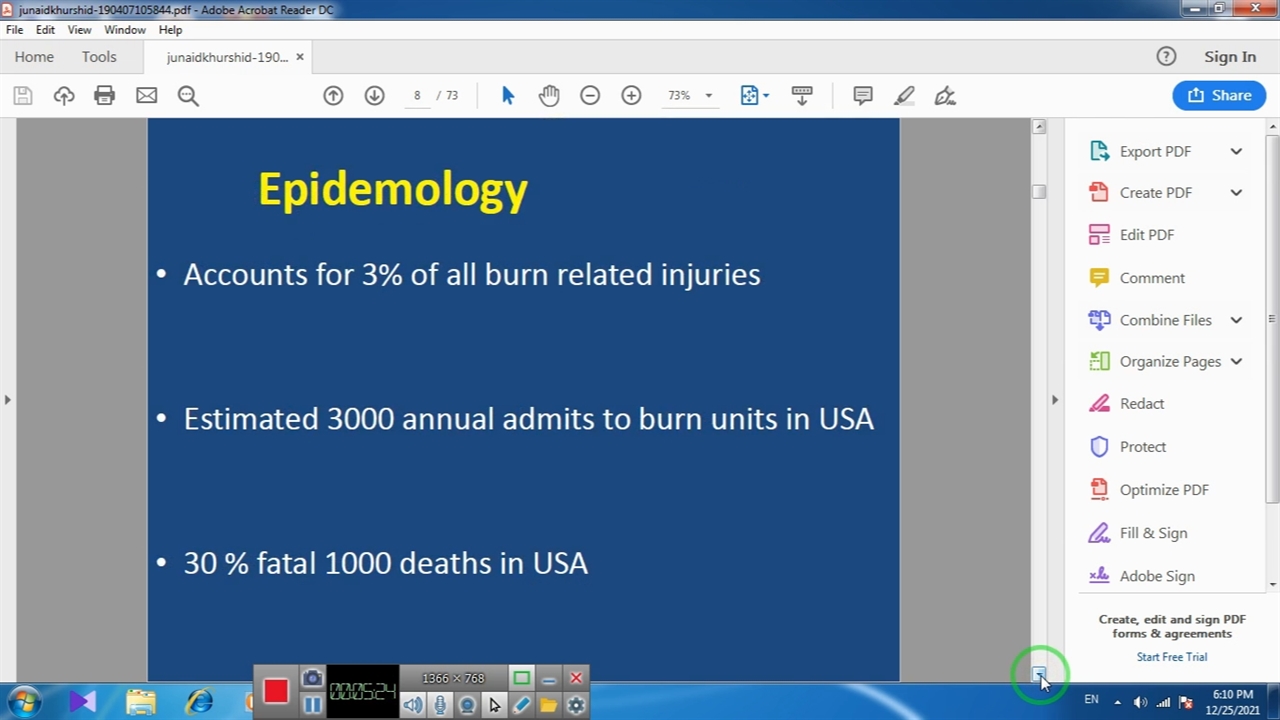Go to next page arrow
1280x720 pixels.
[x=374, y=96]
